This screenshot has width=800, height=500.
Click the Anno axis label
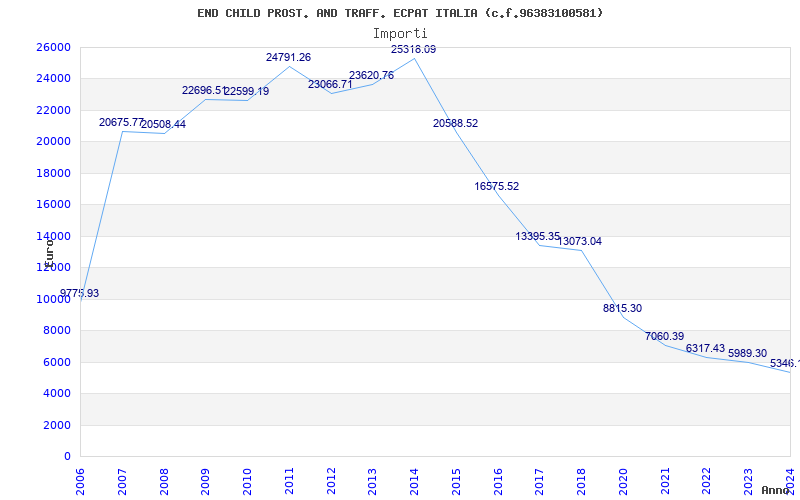pos(776,490)
